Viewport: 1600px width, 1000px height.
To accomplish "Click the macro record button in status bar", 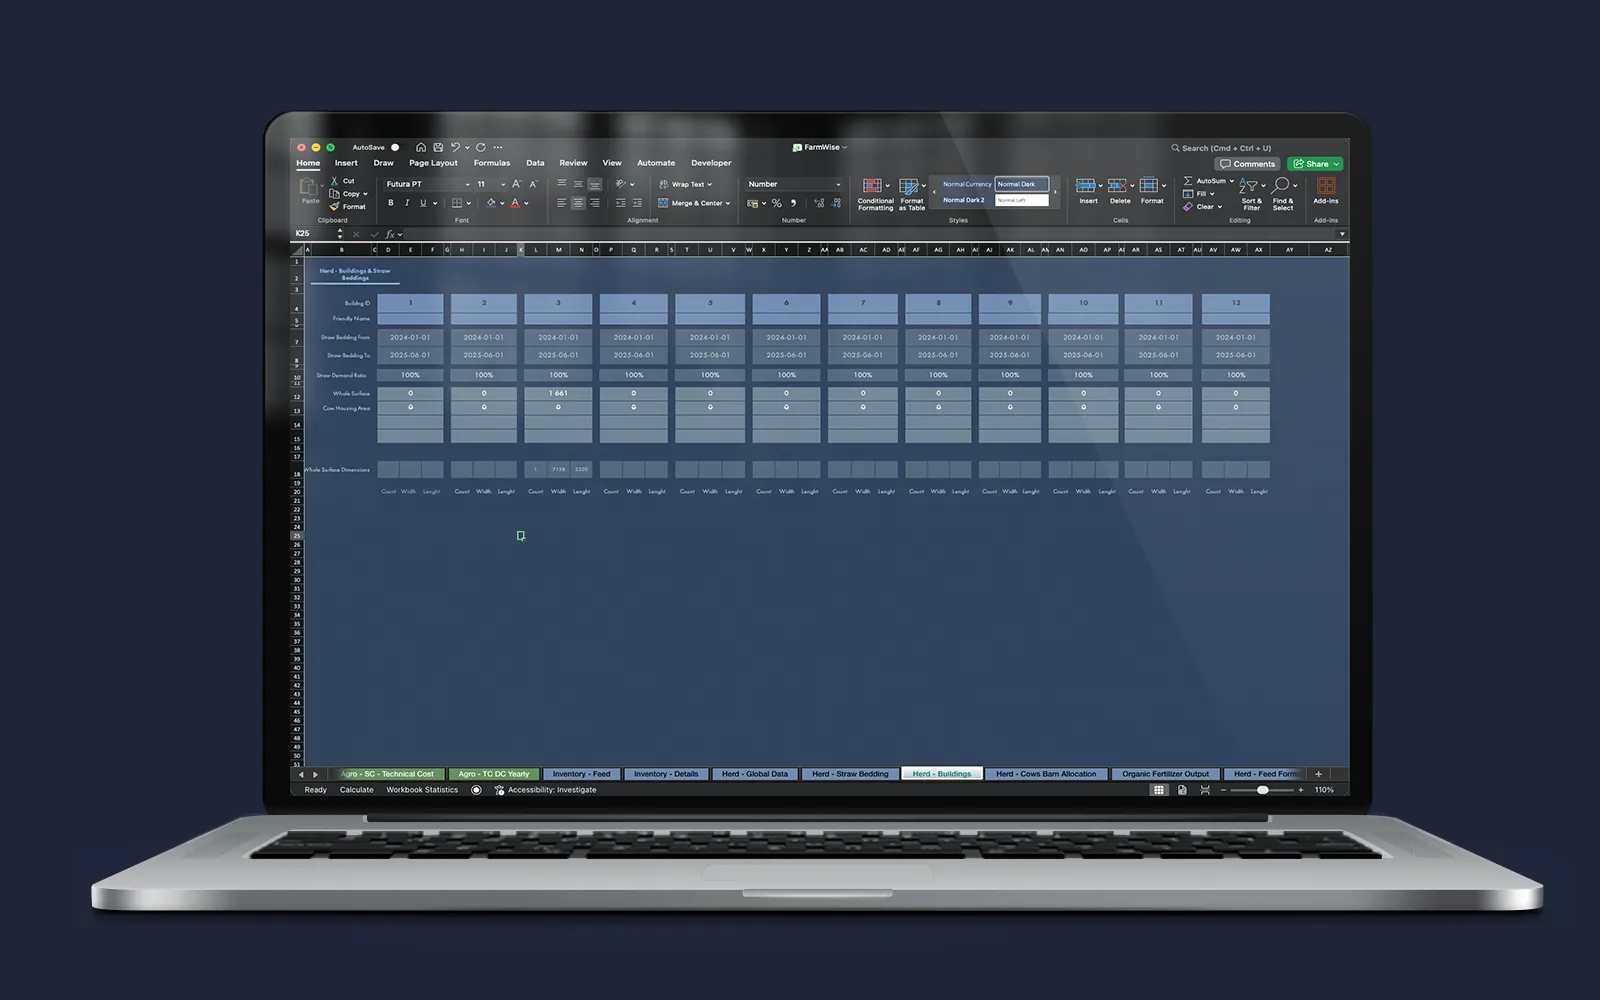I will coord(476,790).
